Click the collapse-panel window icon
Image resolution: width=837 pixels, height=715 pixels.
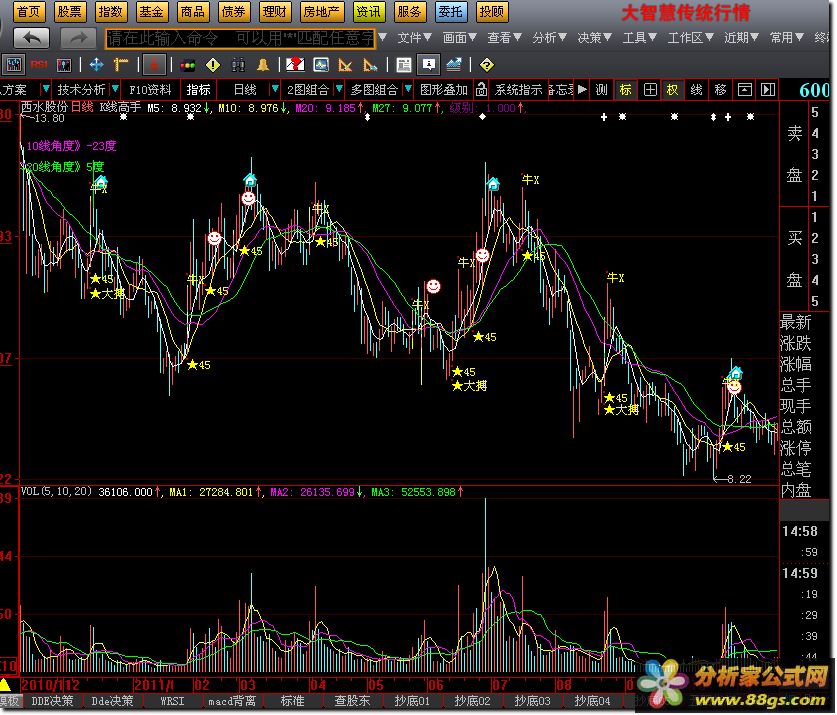744,90
